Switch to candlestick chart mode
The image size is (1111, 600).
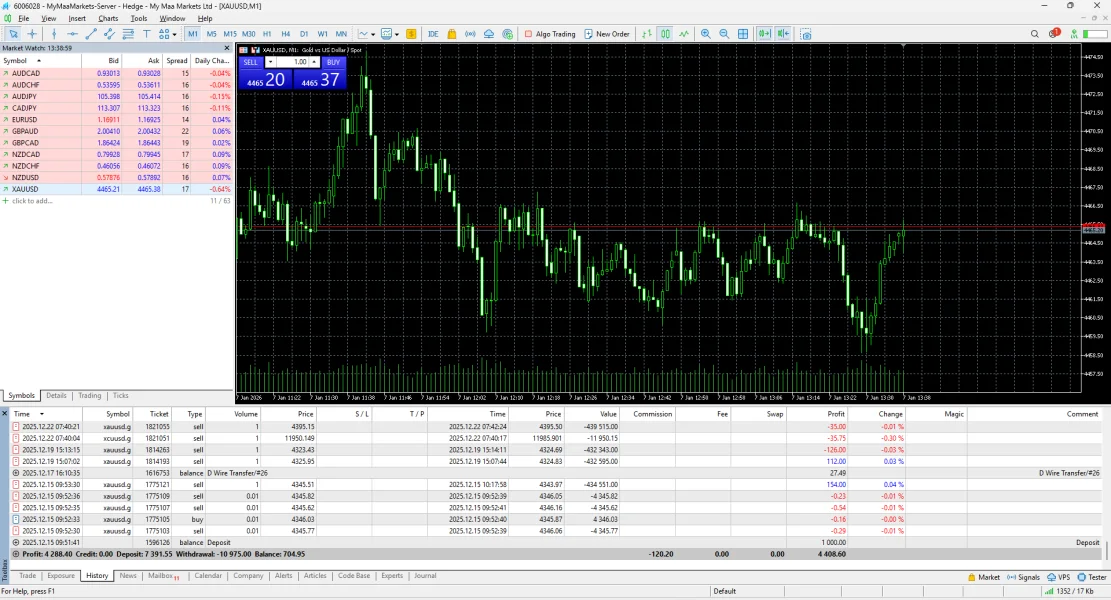[665, 34]
